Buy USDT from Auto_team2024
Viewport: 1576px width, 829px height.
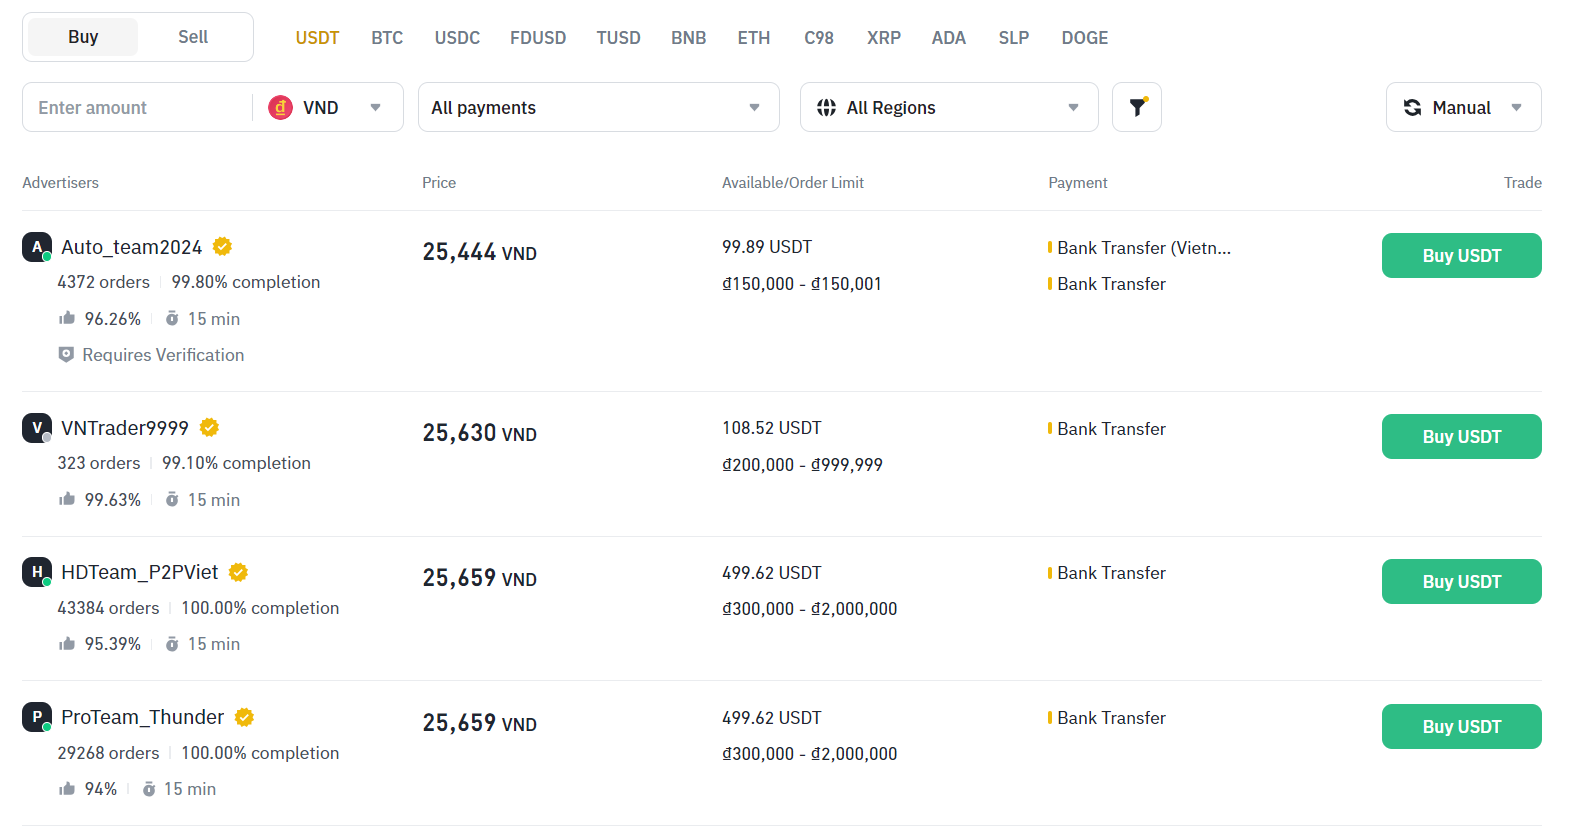[1461, 256]
